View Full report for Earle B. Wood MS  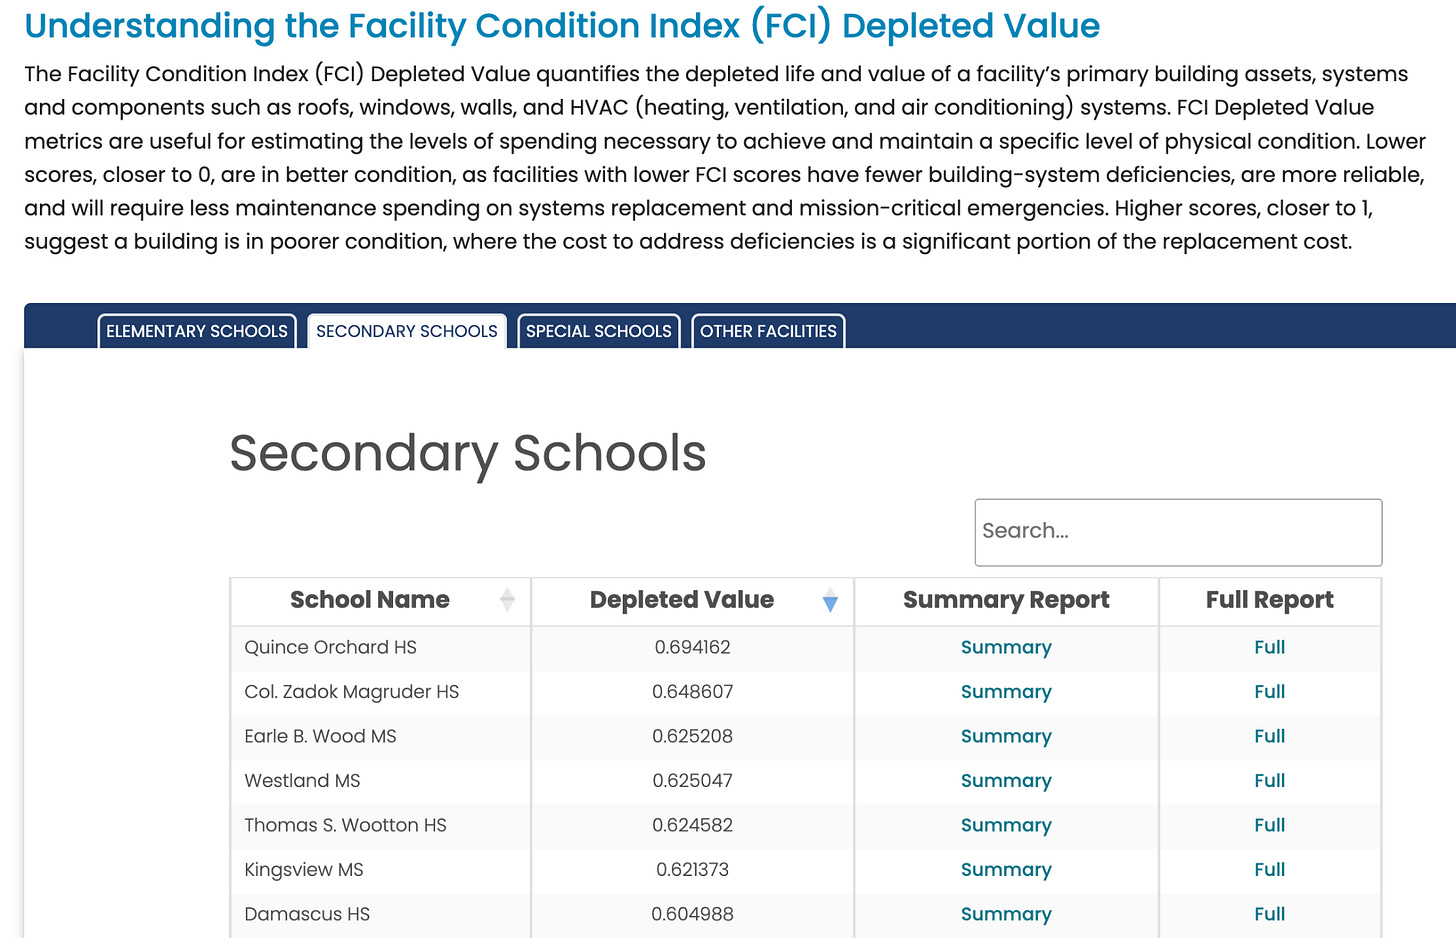click(x=1270, y=736)
